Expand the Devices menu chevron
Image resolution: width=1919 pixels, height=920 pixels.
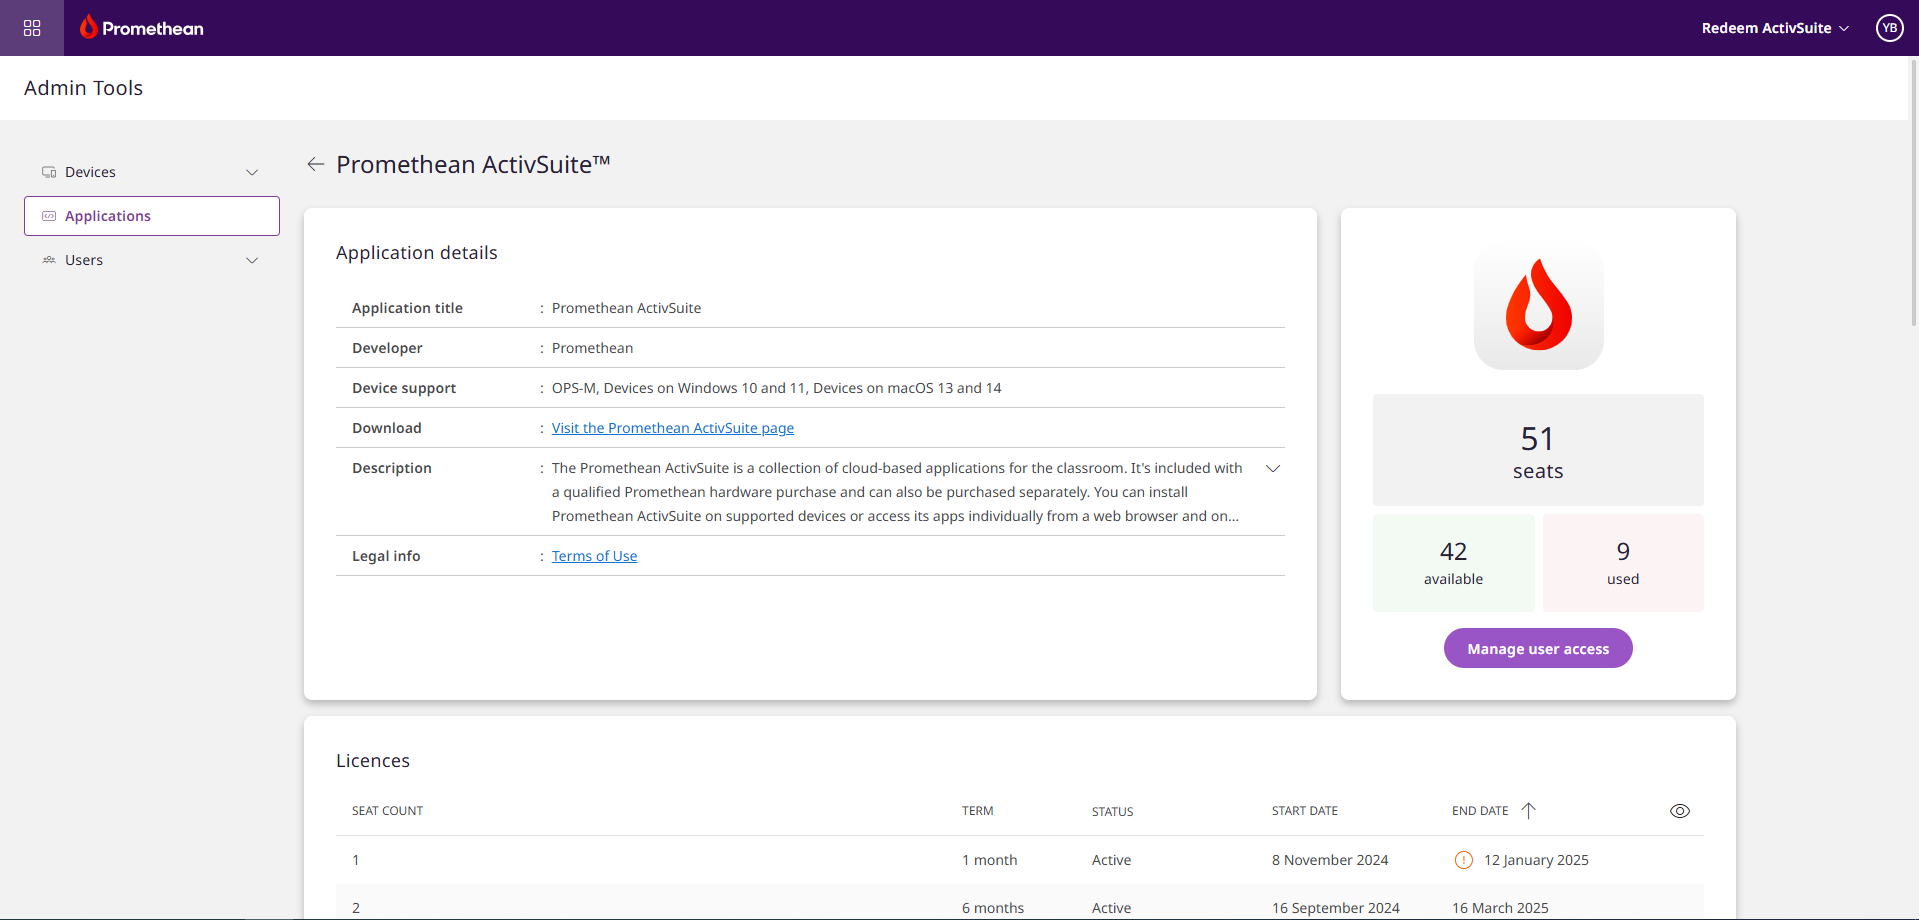pyautogui.click(x=252, y=172)
